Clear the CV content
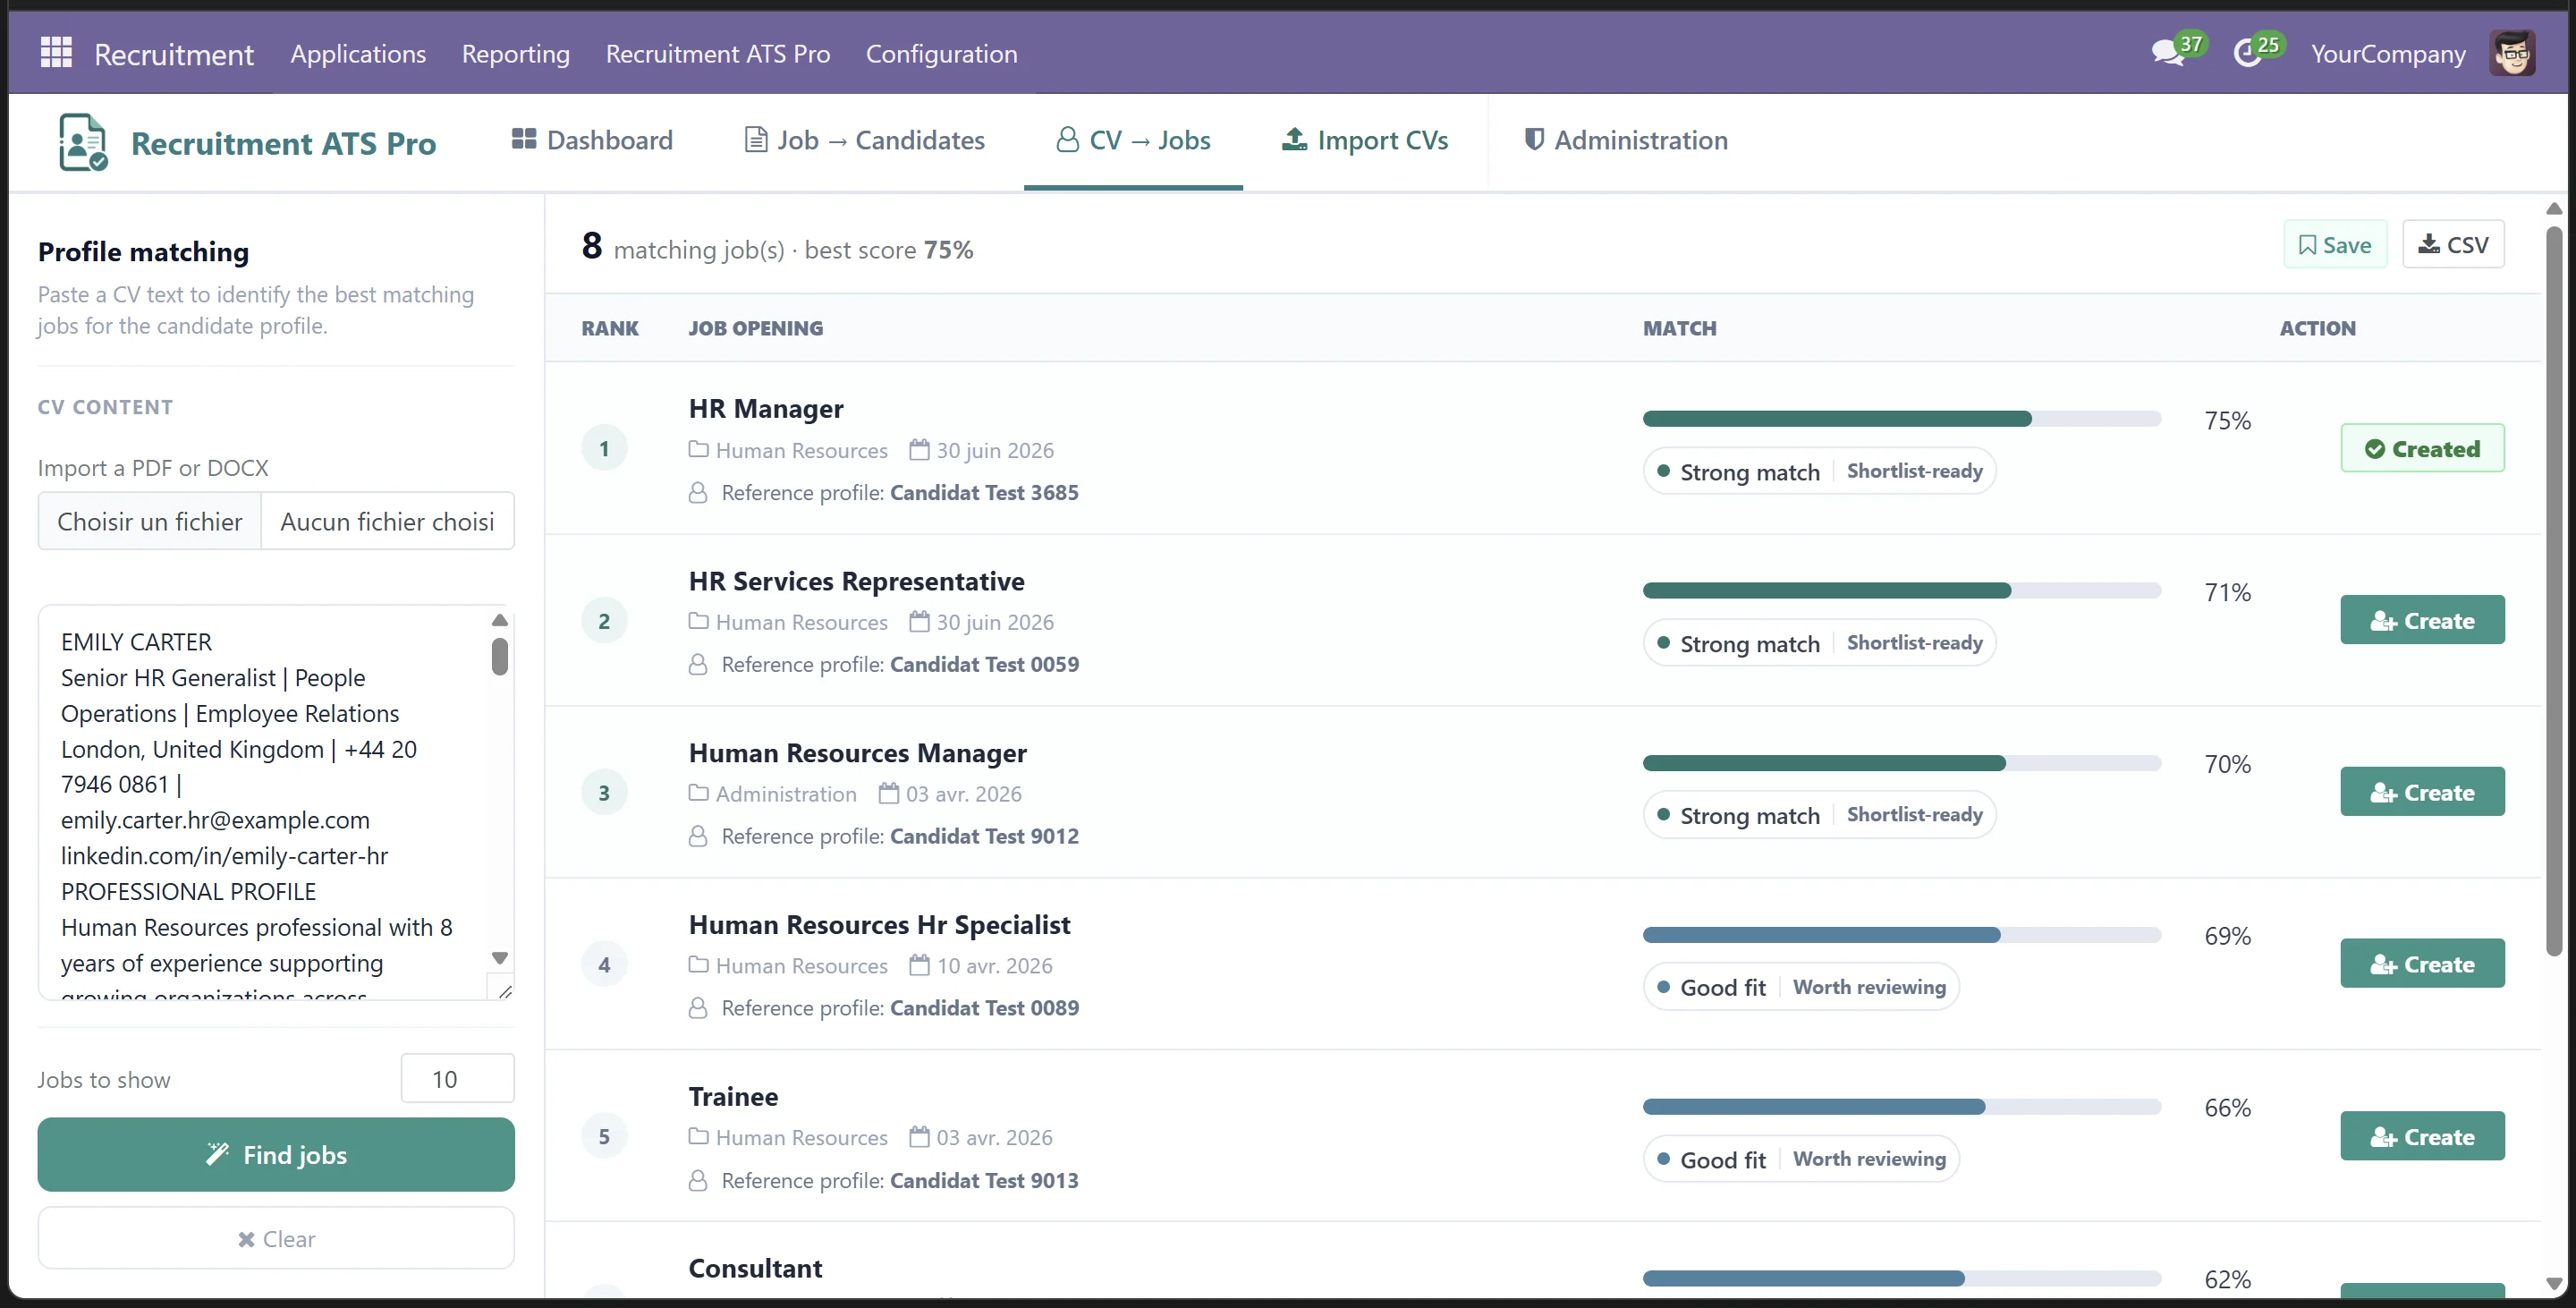This screenshot has width=2576, height=1308. click(x=276, y=1238)
